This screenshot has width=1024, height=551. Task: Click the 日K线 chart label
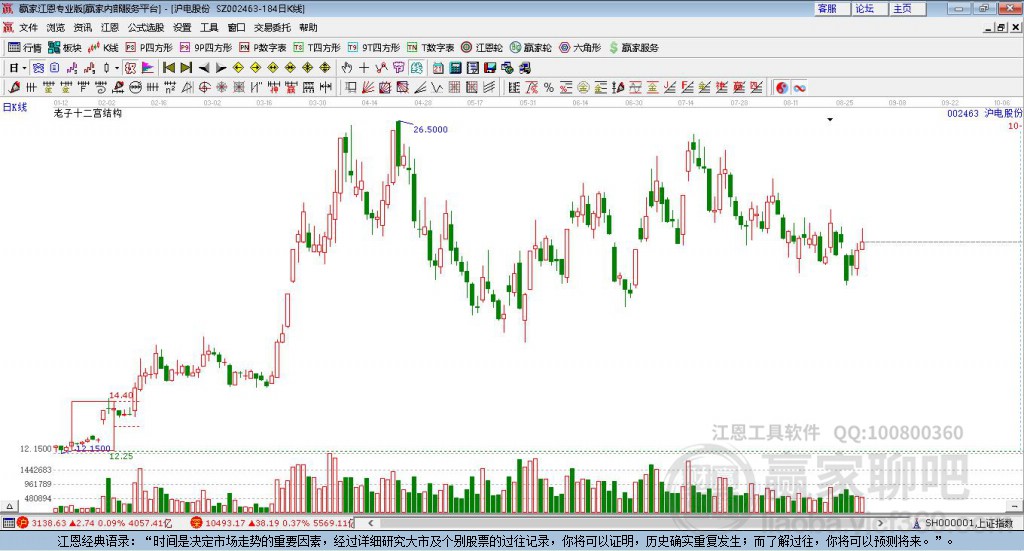coord(14,108)
